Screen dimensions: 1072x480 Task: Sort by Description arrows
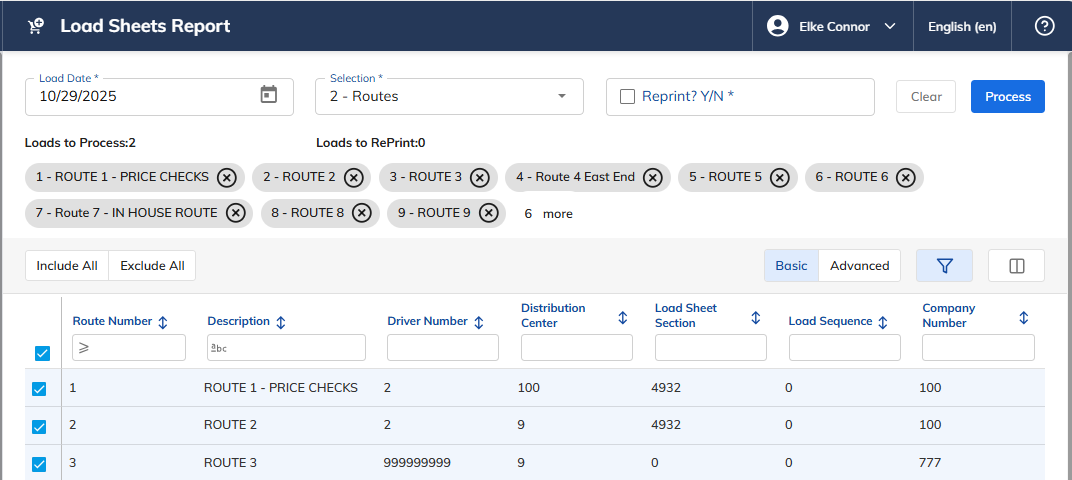(280, 322)
